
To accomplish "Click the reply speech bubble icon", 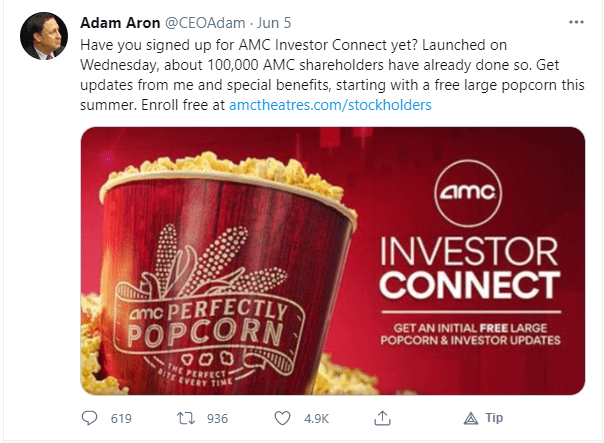I will (89, 418).
